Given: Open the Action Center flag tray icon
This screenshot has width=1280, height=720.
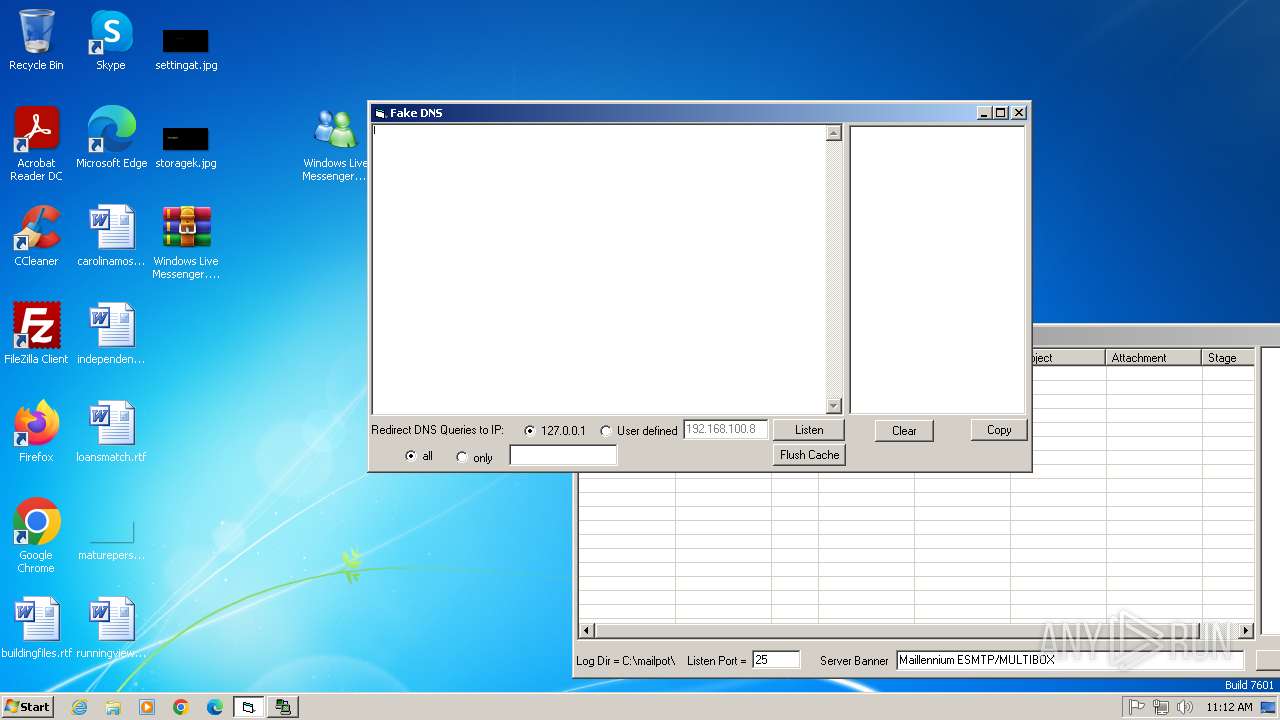Looking at the screenshot, I should pos(1137,707).
